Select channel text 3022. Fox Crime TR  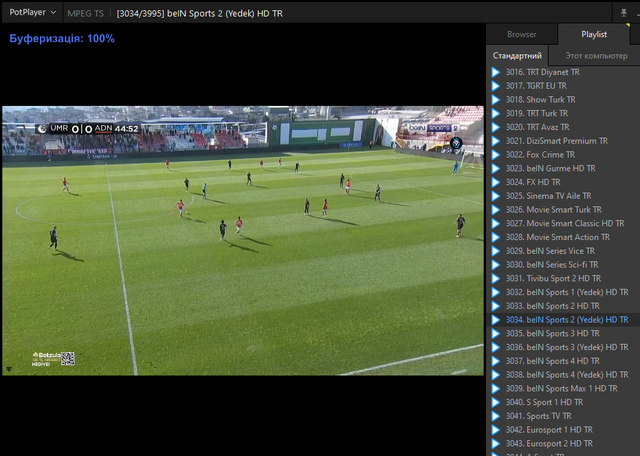[540, 155]
